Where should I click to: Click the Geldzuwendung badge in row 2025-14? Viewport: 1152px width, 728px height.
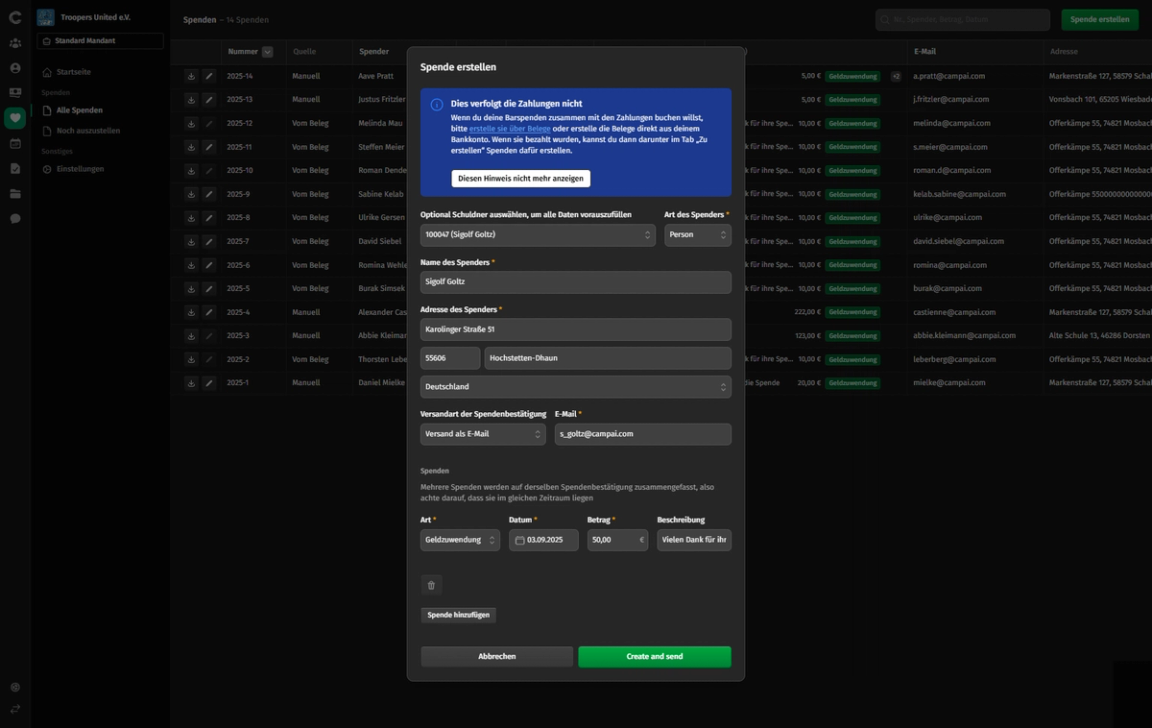tap(852, 76)
